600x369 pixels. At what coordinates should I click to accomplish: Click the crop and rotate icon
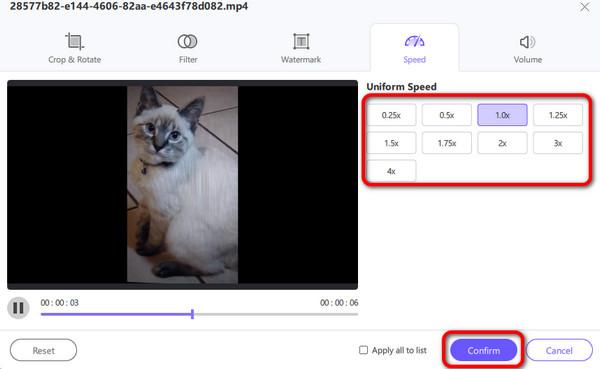coord(75,41)
